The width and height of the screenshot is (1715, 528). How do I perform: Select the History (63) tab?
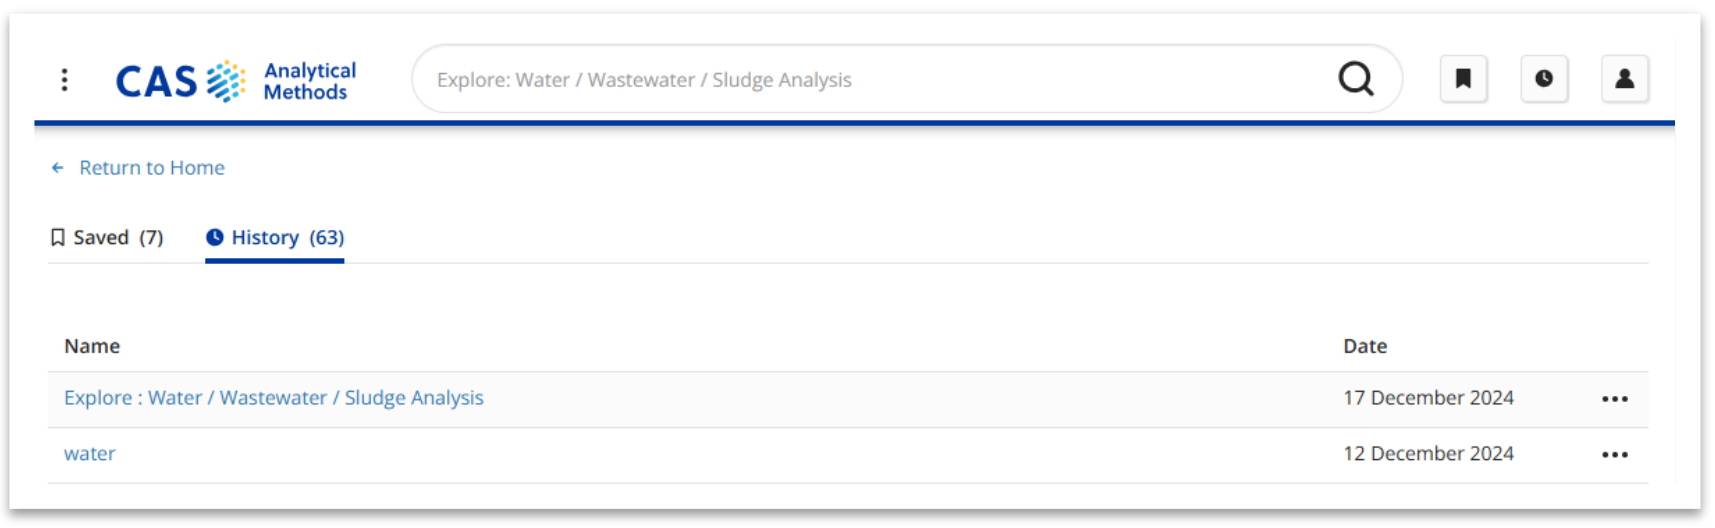275,238
